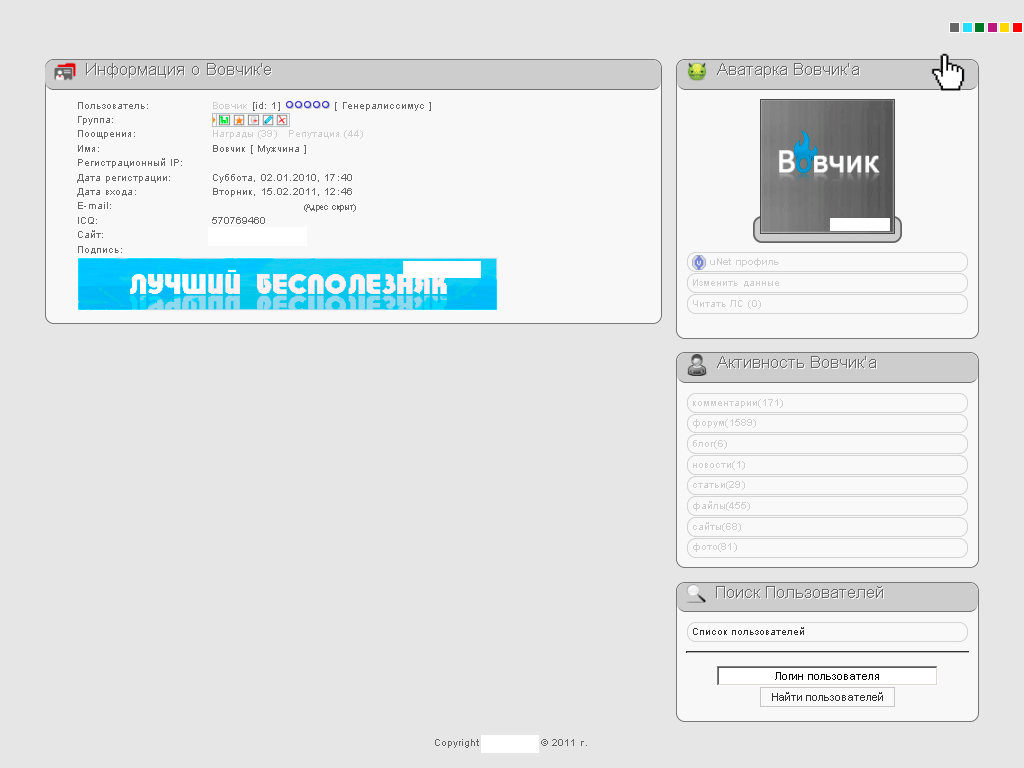Pick the yellow theme color swatch
Image resolution: width=1024 pixels, height=768 pixels.
click(x=1005, y=27)
